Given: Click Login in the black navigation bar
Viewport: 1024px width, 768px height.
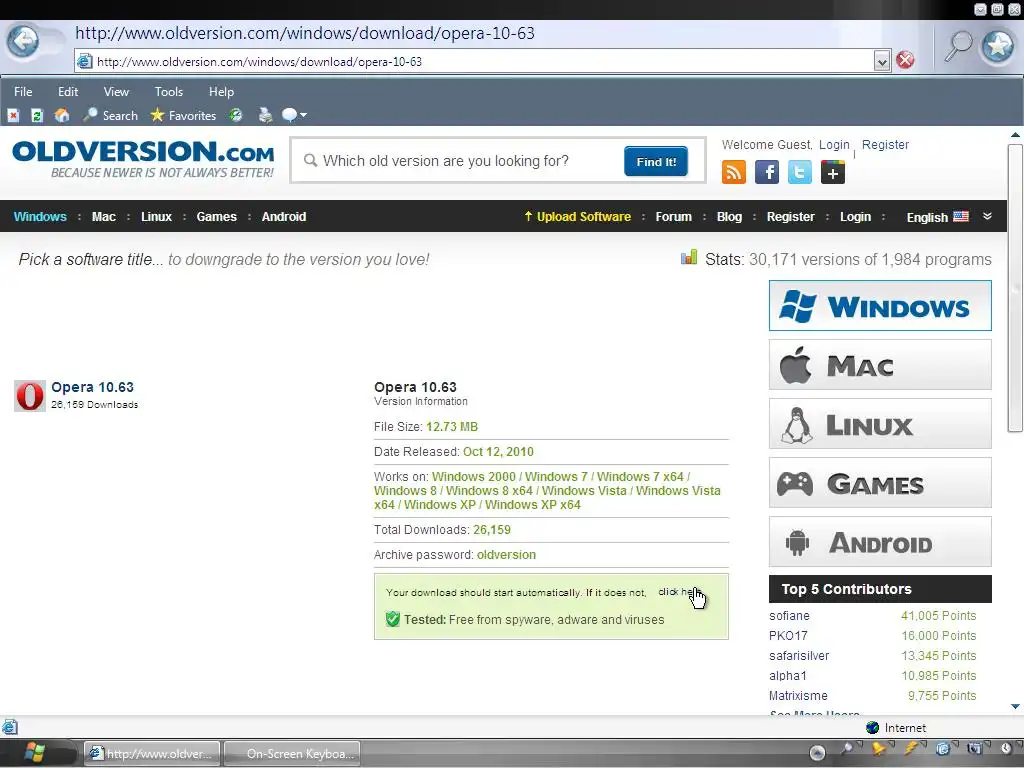Looking at the screenshot, I should pyautogui.click(x=855, y=217).
